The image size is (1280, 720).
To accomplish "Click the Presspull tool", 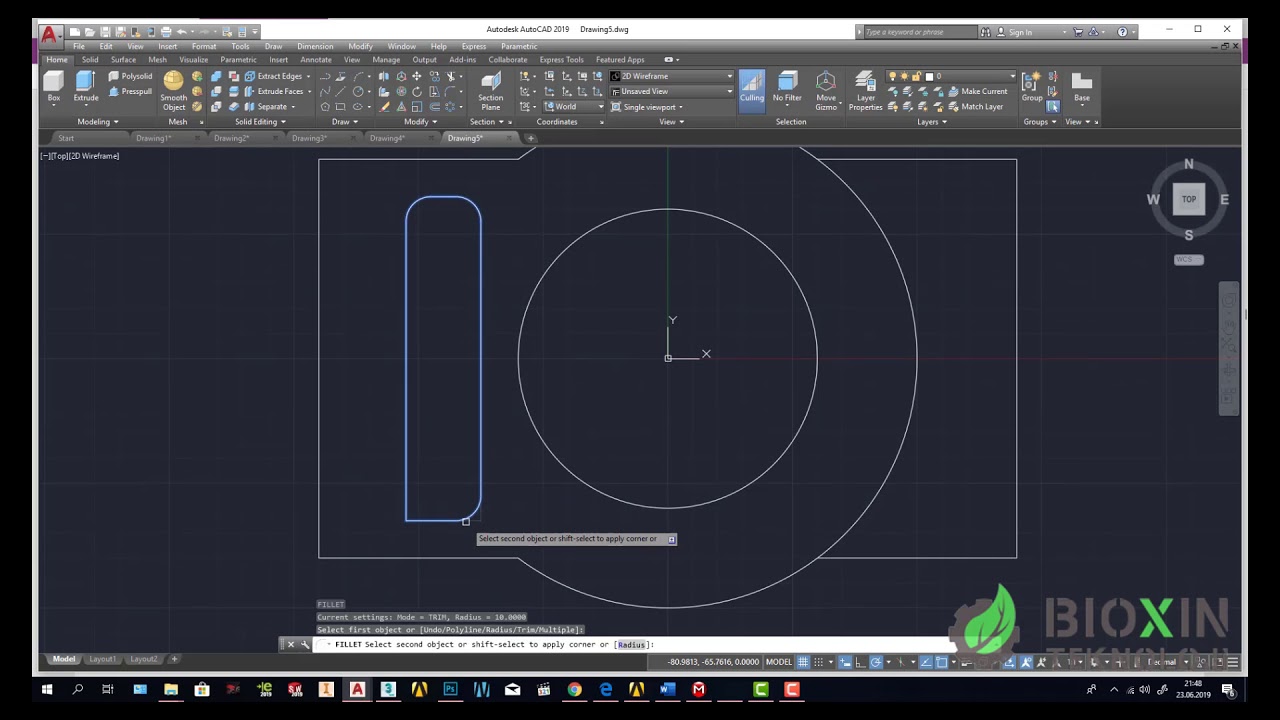I will point(130,91).
